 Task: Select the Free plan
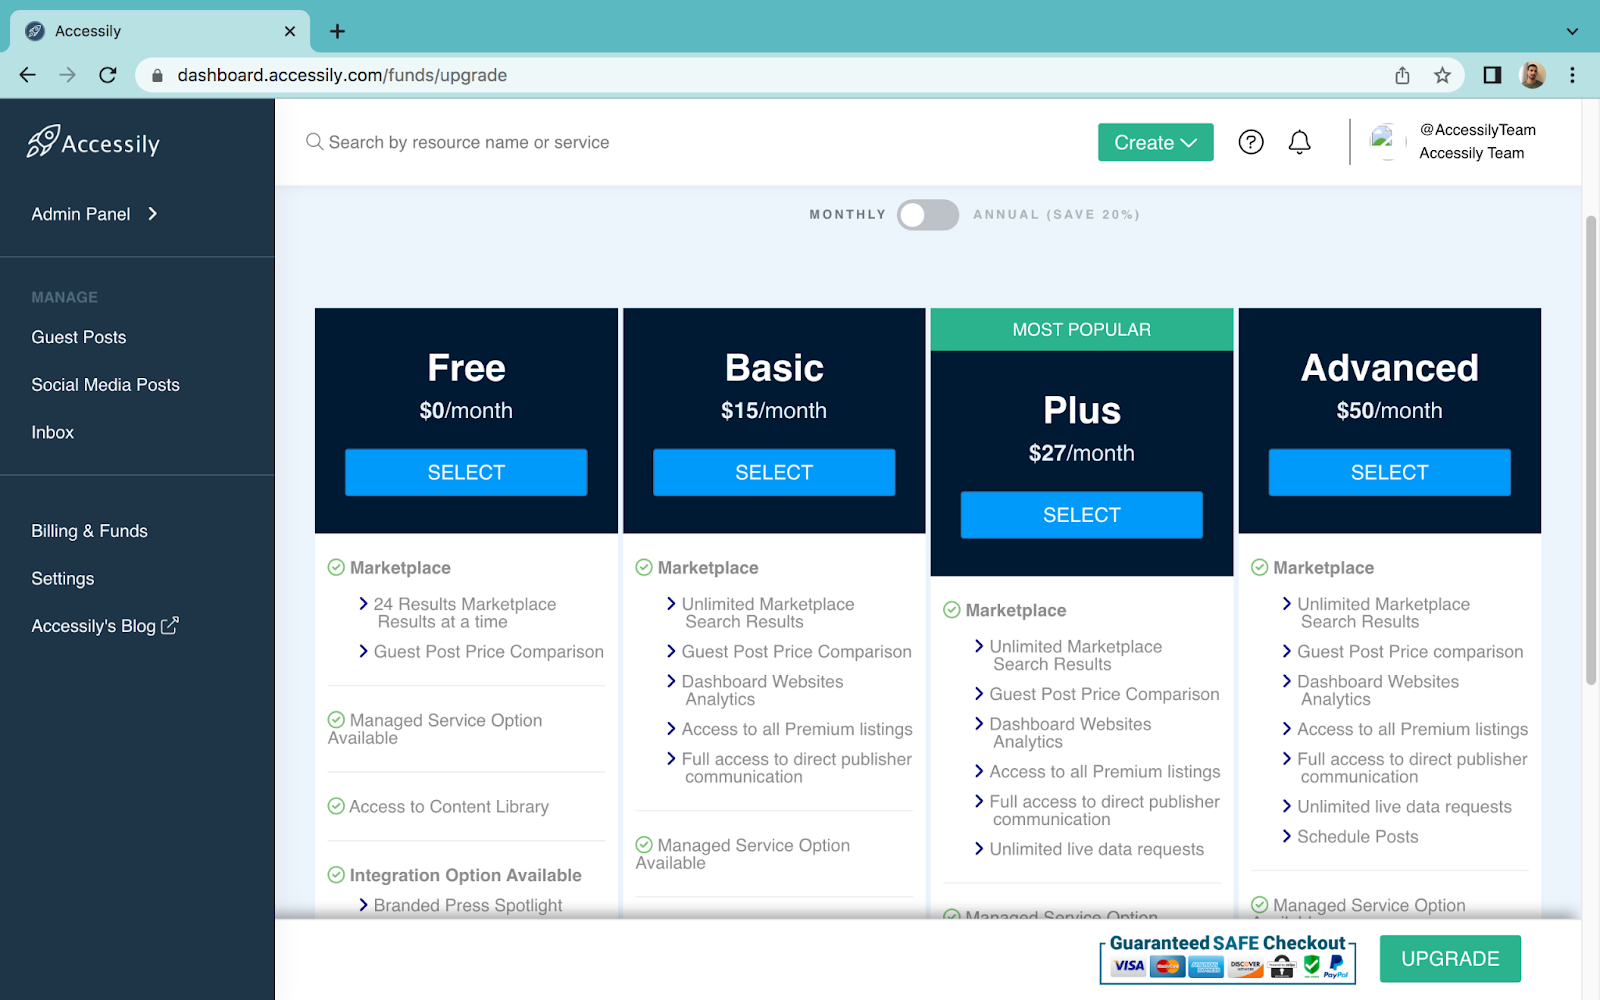point(466,472)
